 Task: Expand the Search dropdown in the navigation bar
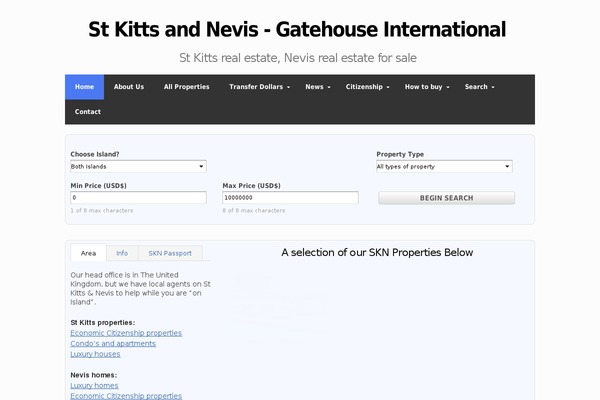(x=479, y=87)
